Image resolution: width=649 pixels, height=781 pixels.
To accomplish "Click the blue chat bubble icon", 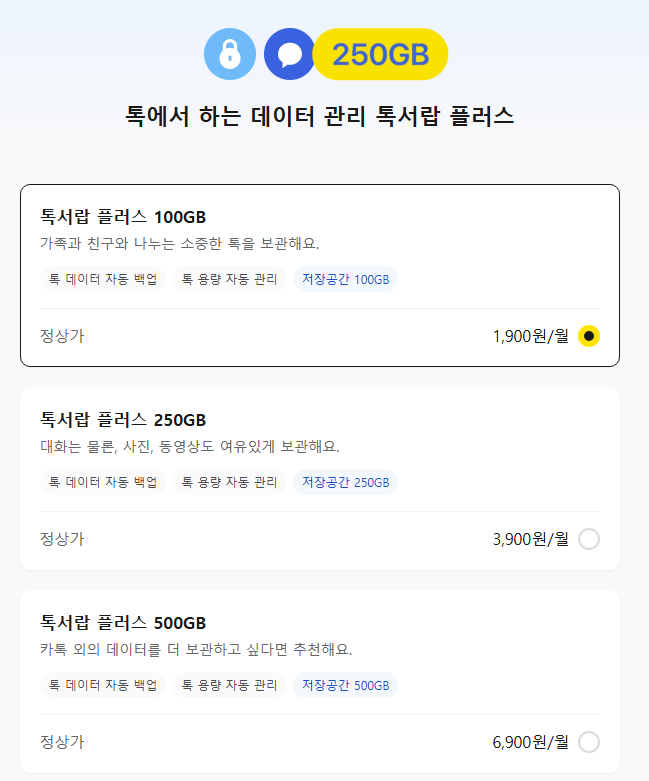I will 290,54.
